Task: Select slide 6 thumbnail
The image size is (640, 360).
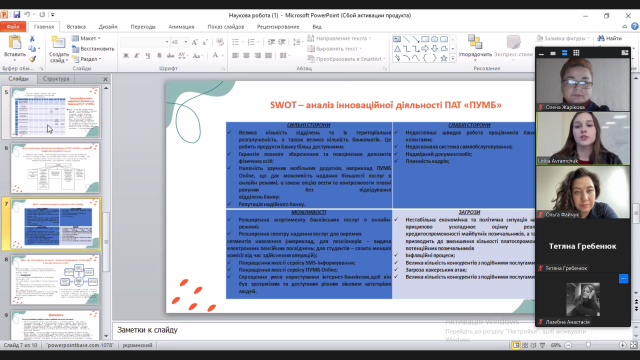Action: pos(55,168)
